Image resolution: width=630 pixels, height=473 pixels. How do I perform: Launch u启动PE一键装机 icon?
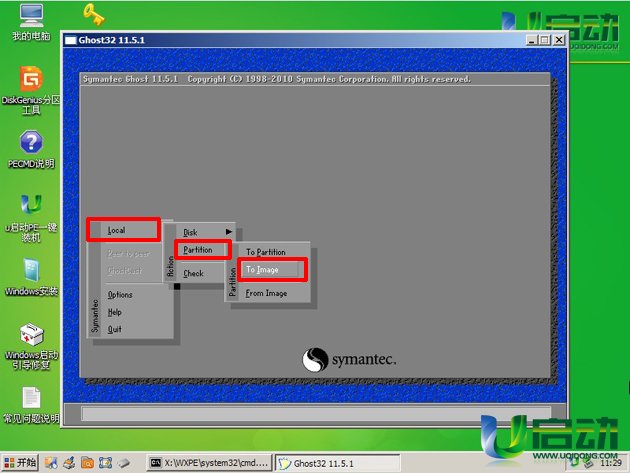click(x=31, y=218)
